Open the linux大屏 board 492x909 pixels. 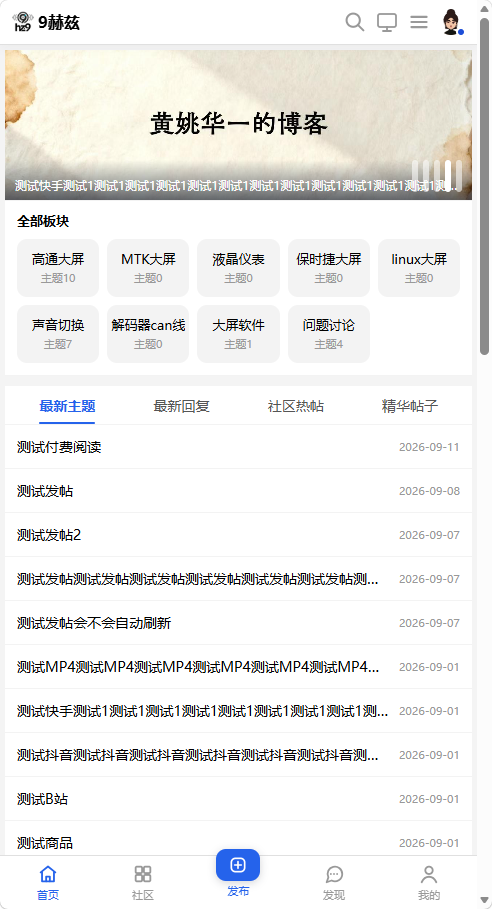(419, 268)
